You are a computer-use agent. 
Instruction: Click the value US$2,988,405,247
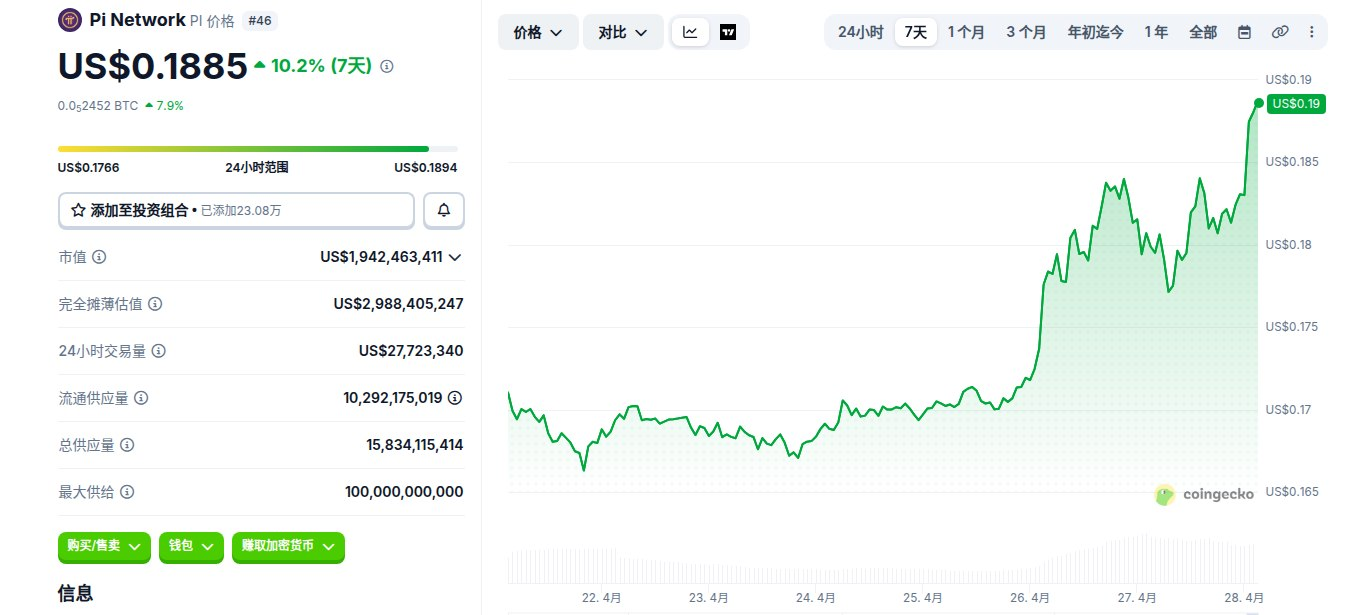(398, 304)
